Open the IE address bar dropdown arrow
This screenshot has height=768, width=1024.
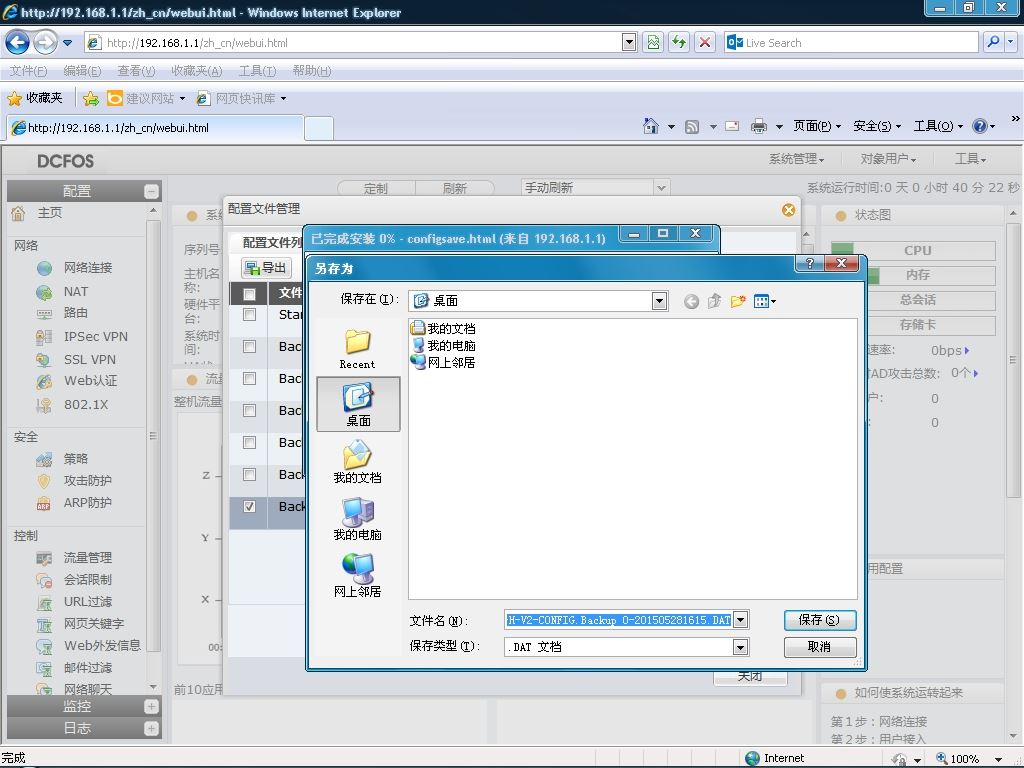click(x=628, y=42)
